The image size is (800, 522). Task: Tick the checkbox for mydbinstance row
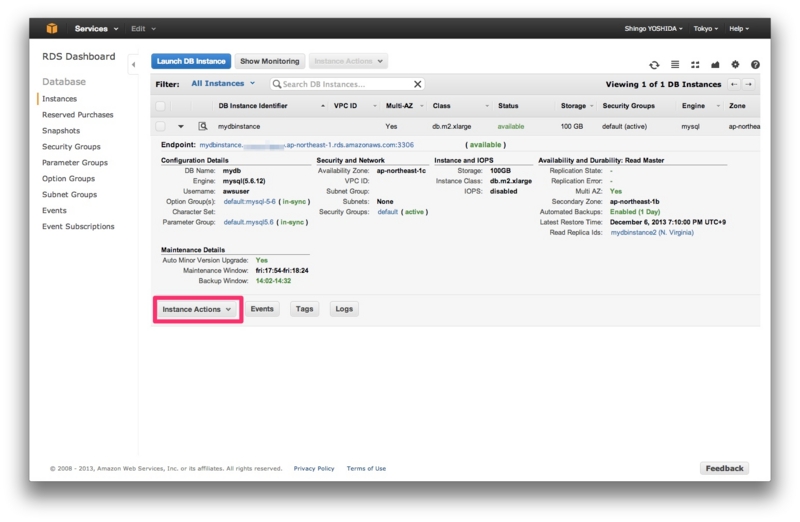click(x=160, y=126)
